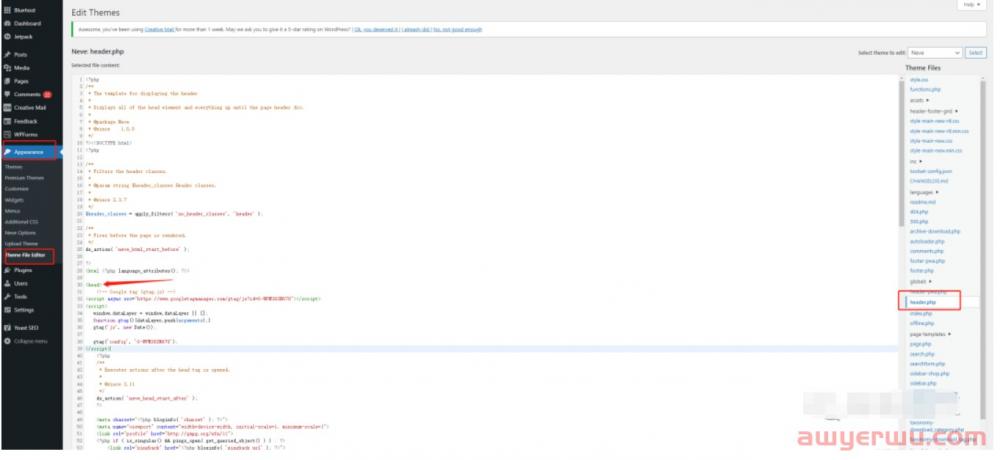Open the Users icon in sidebar

(x=7, y=283)
